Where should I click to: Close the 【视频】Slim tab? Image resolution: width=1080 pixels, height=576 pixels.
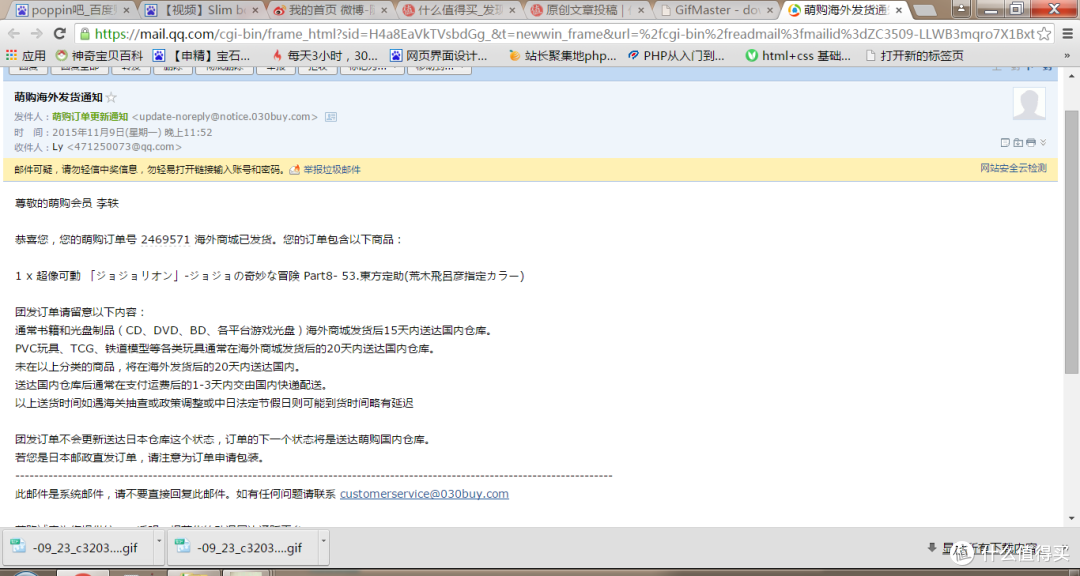pos(256,10)
